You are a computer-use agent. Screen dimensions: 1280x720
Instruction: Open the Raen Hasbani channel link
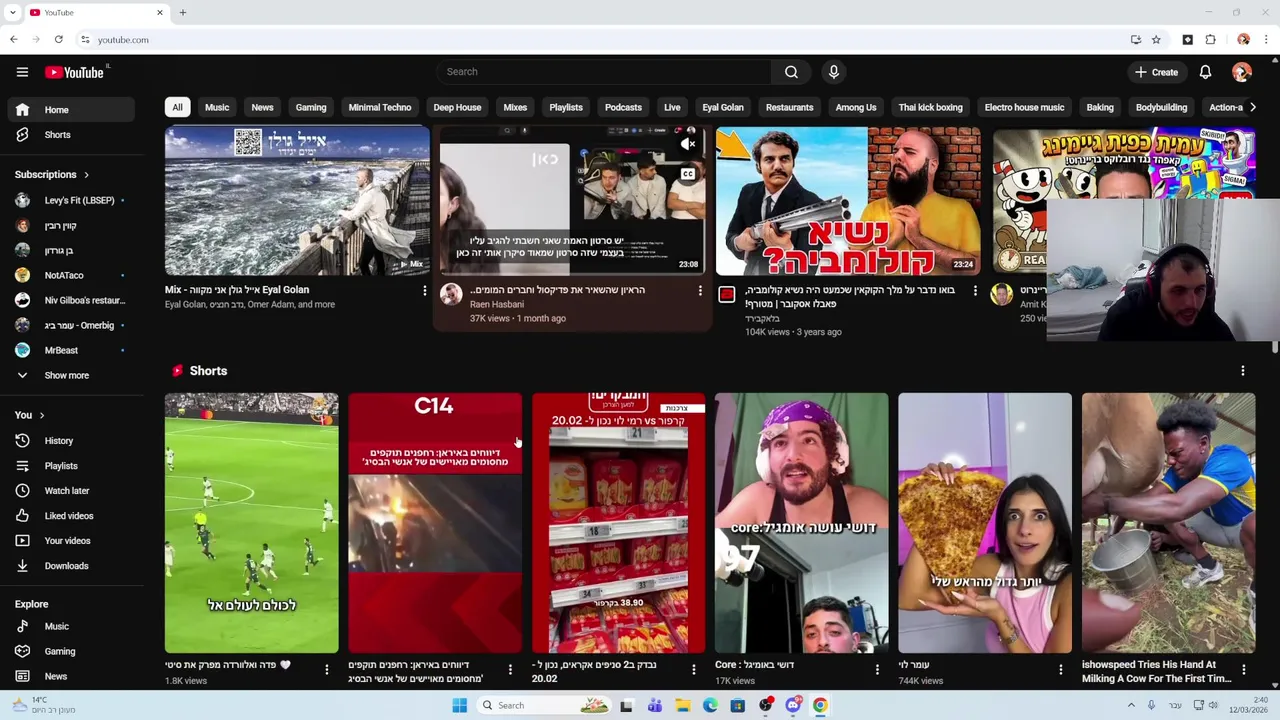point(495,304)
